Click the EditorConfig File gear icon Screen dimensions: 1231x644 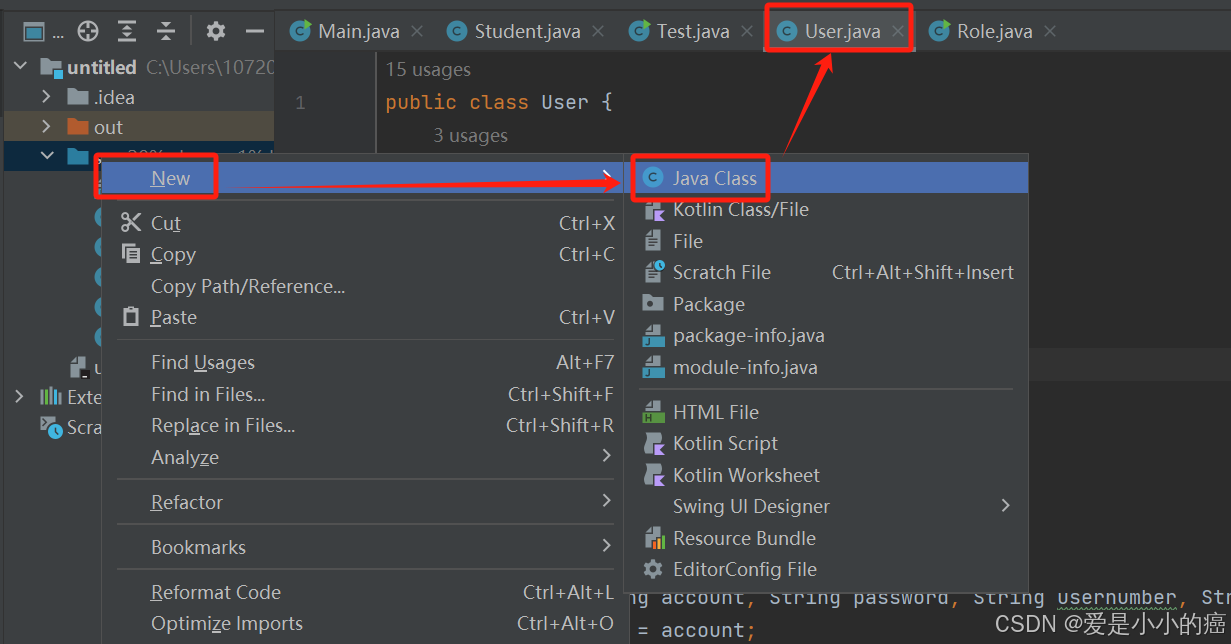coord(653,569)
